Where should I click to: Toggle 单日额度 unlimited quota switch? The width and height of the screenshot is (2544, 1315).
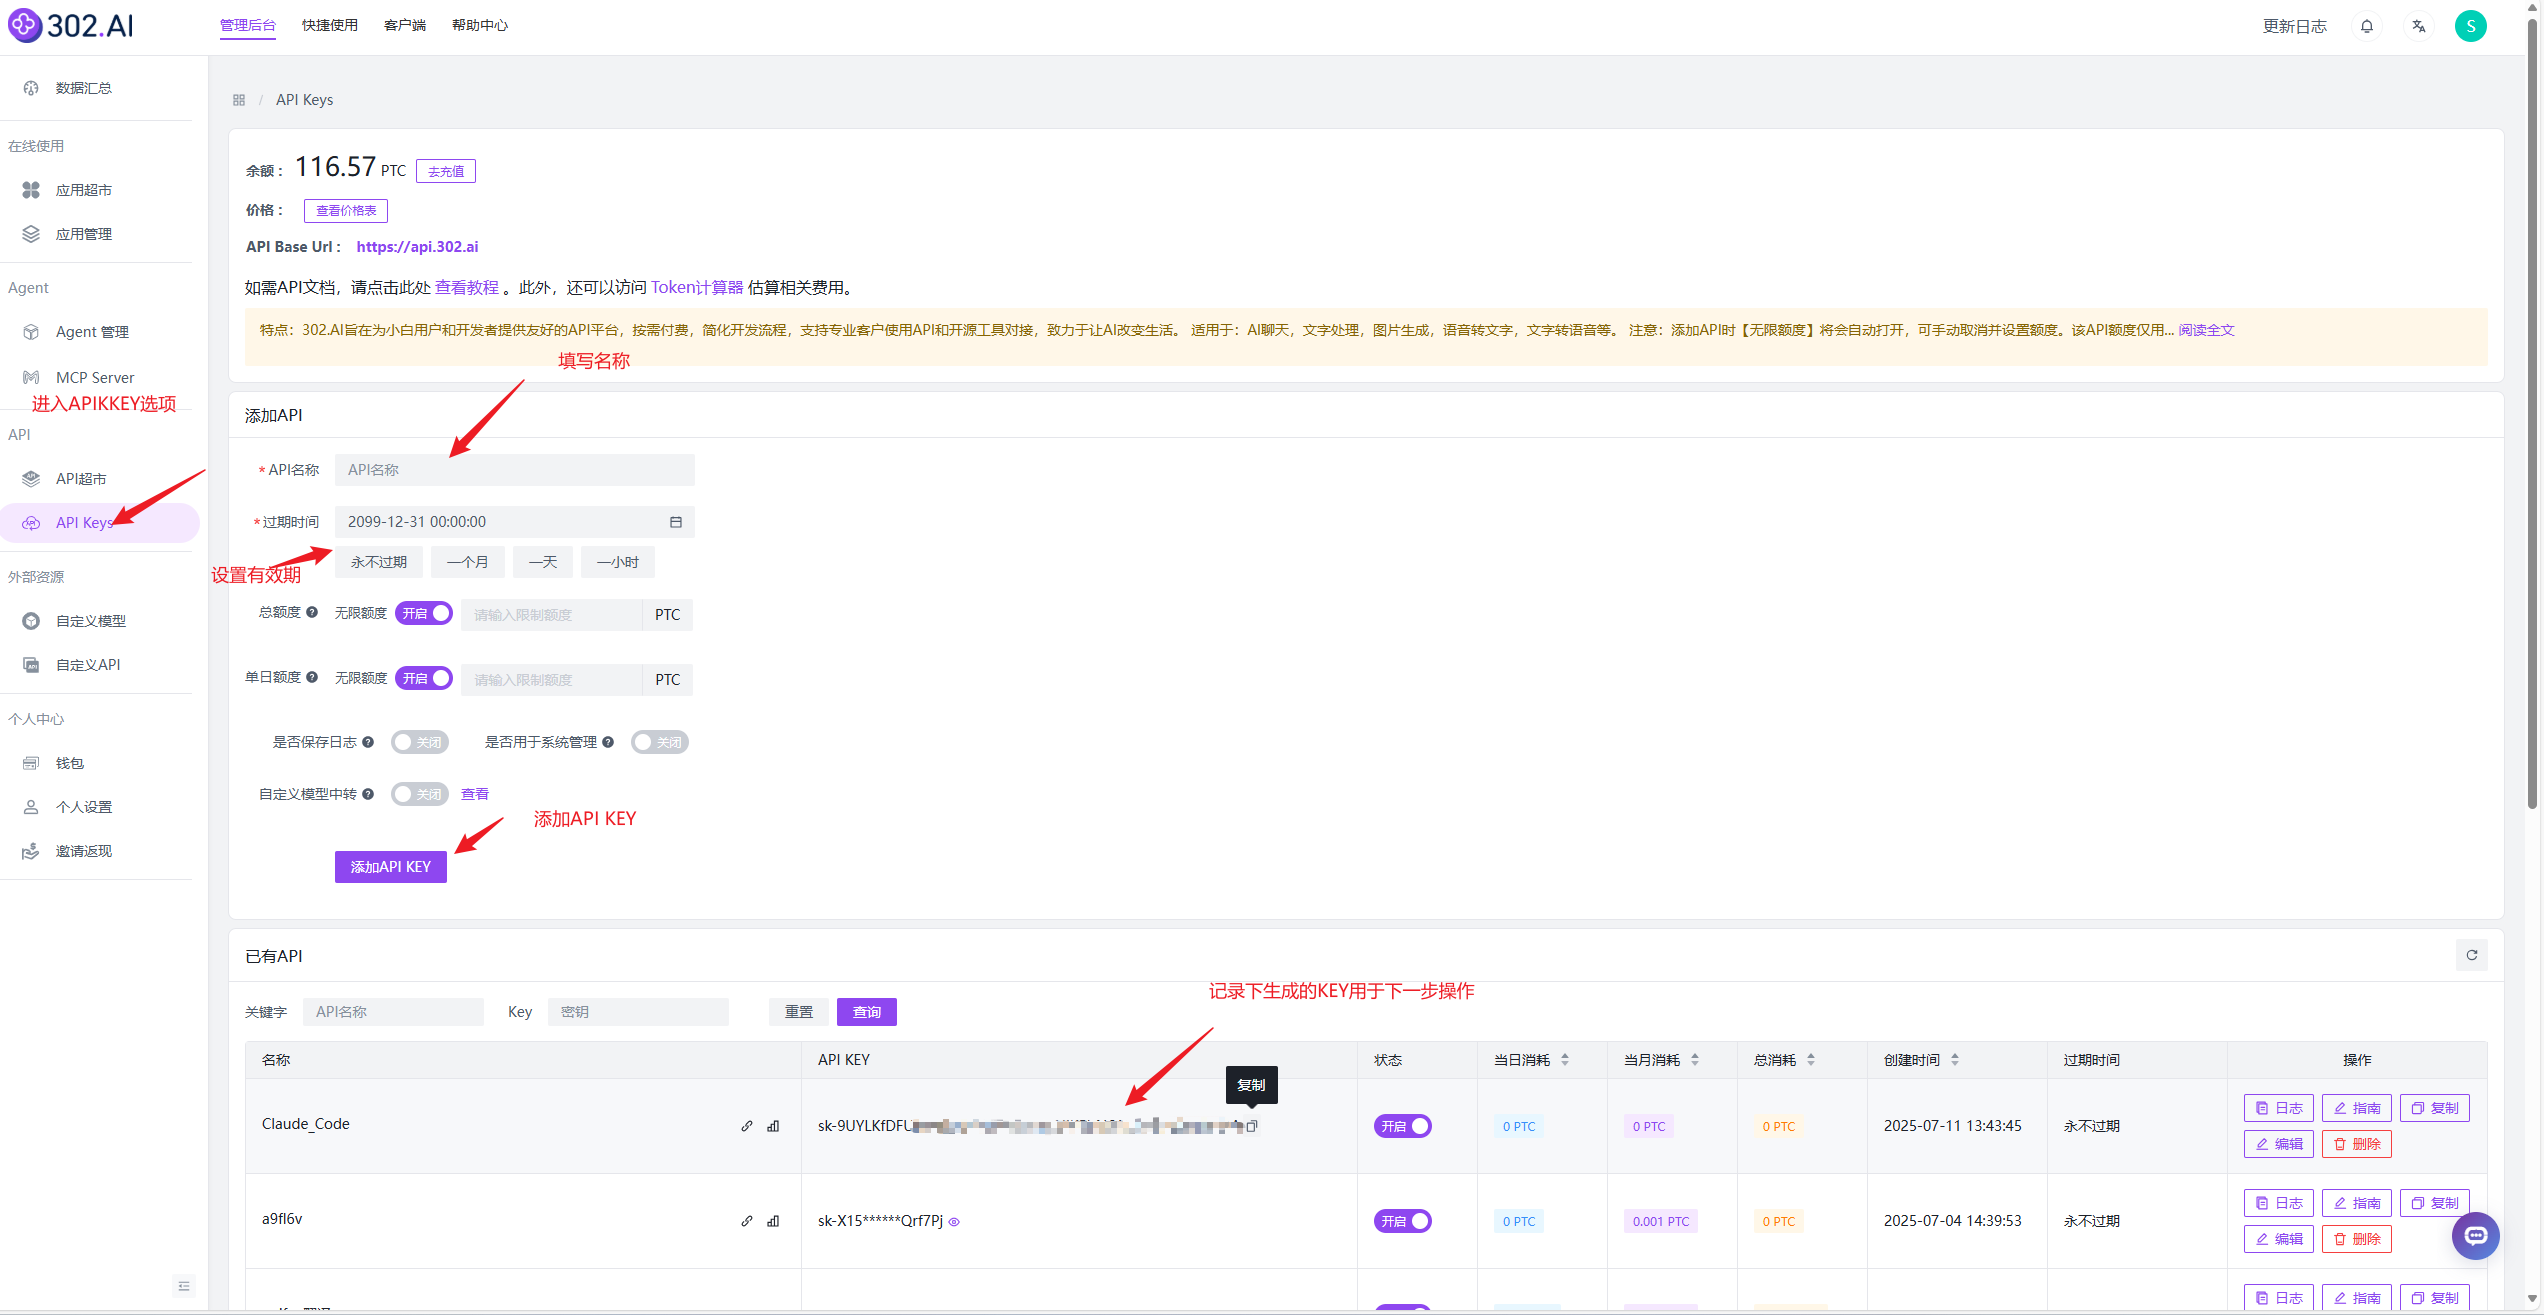point(424,678)
